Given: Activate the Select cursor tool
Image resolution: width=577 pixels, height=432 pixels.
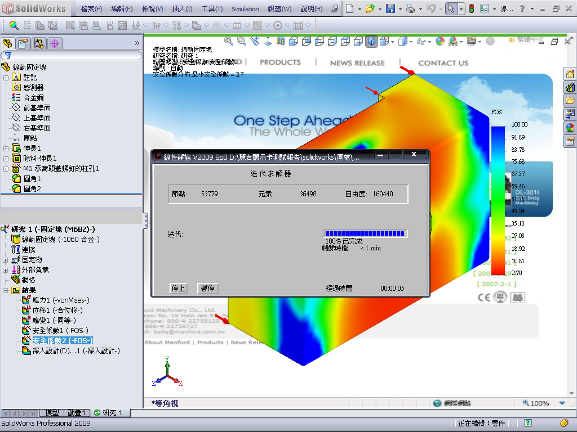Looking at the screenshot, I should coord(451,8).
